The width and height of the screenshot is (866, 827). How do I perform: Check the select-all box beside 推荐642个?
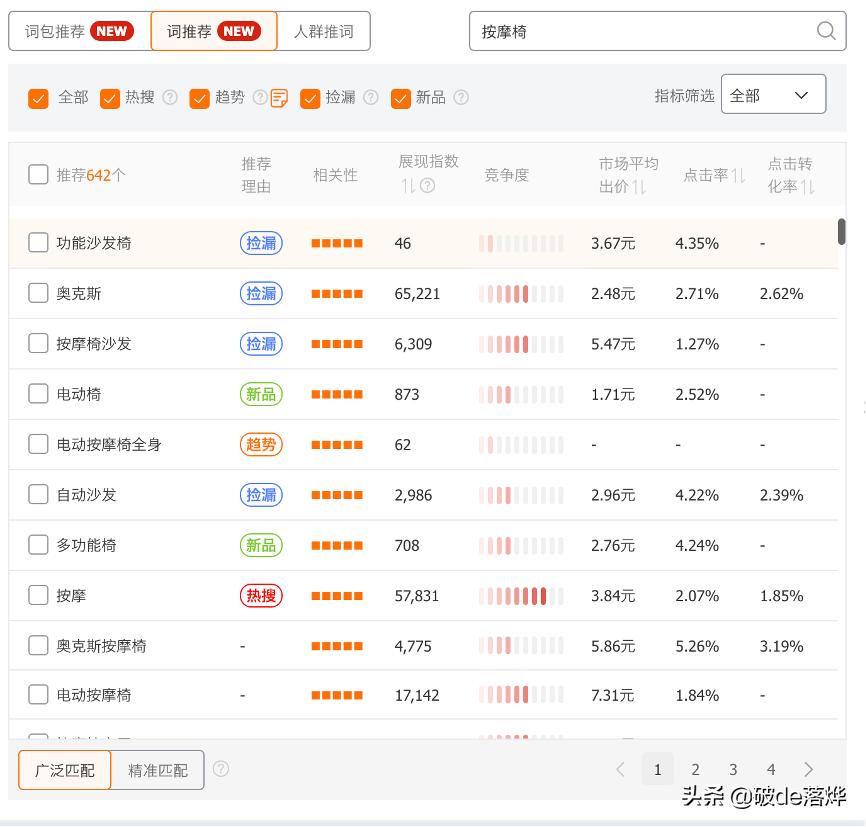coord(38,173)
